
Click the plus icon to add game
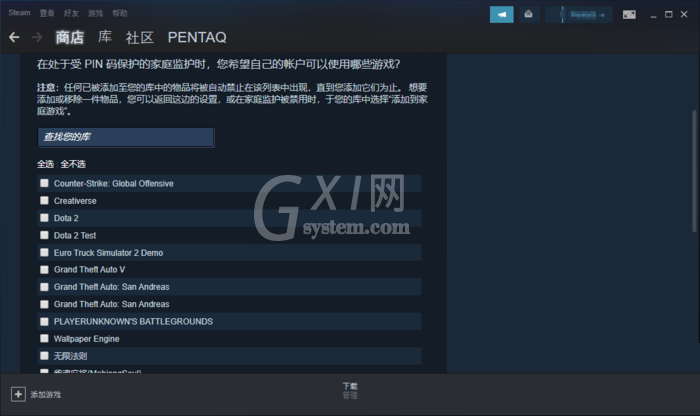[x=18, y=394]
